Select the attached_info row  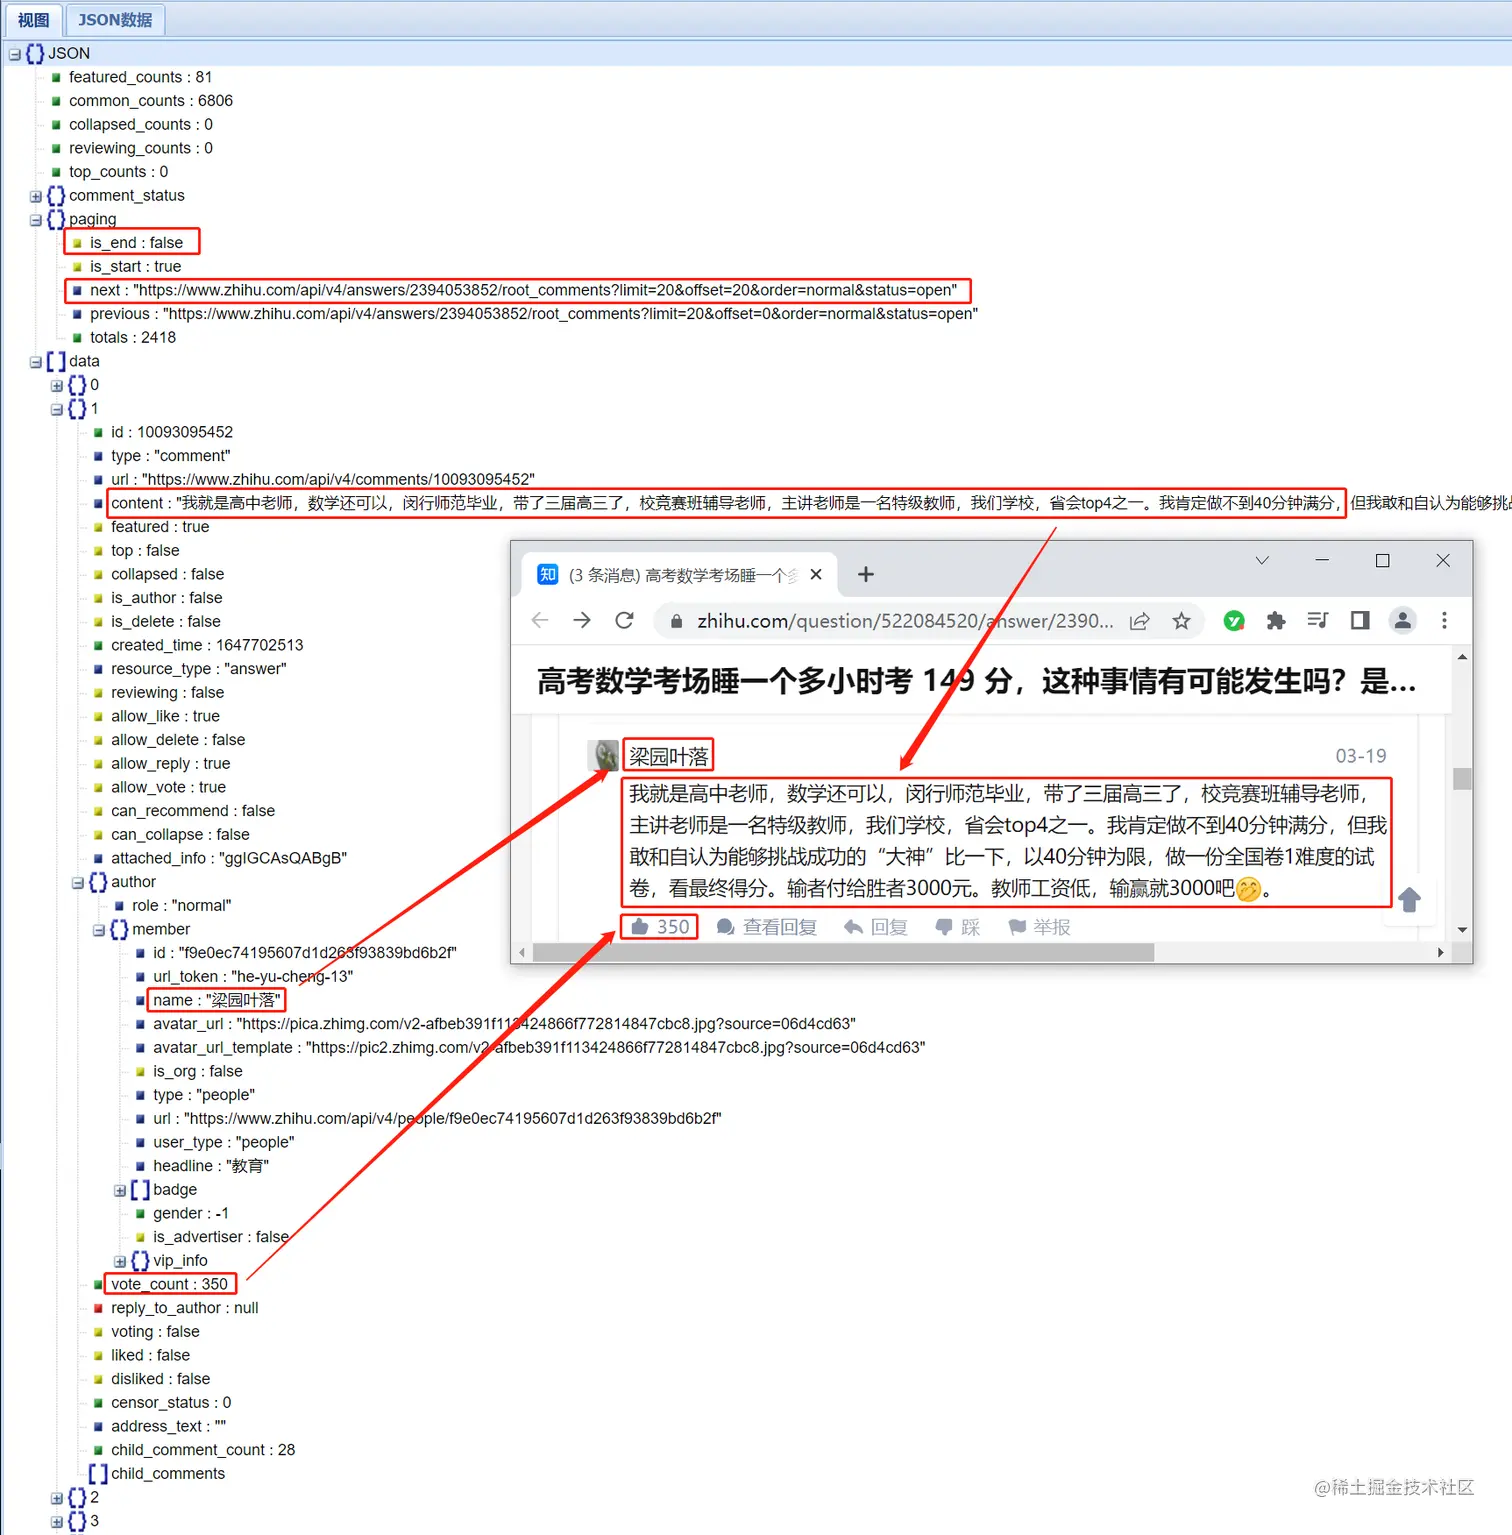tap(229, 858)
